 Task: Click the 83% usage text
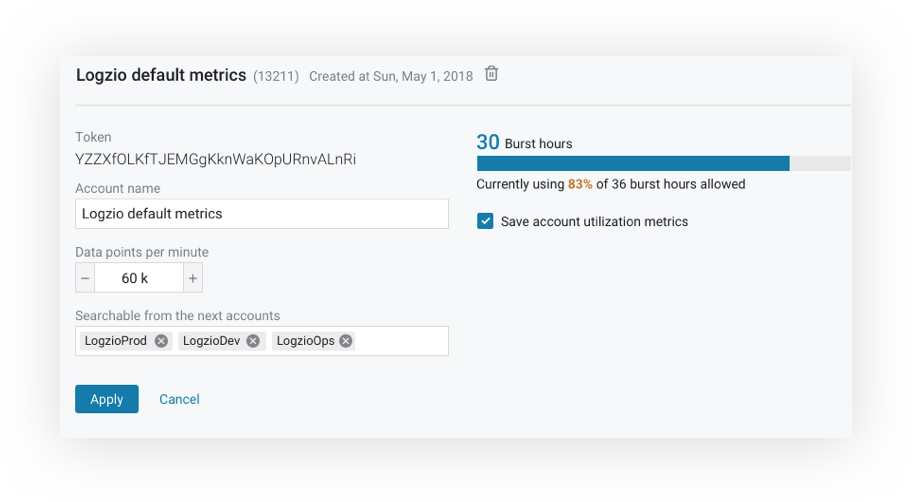click(580, 184)
